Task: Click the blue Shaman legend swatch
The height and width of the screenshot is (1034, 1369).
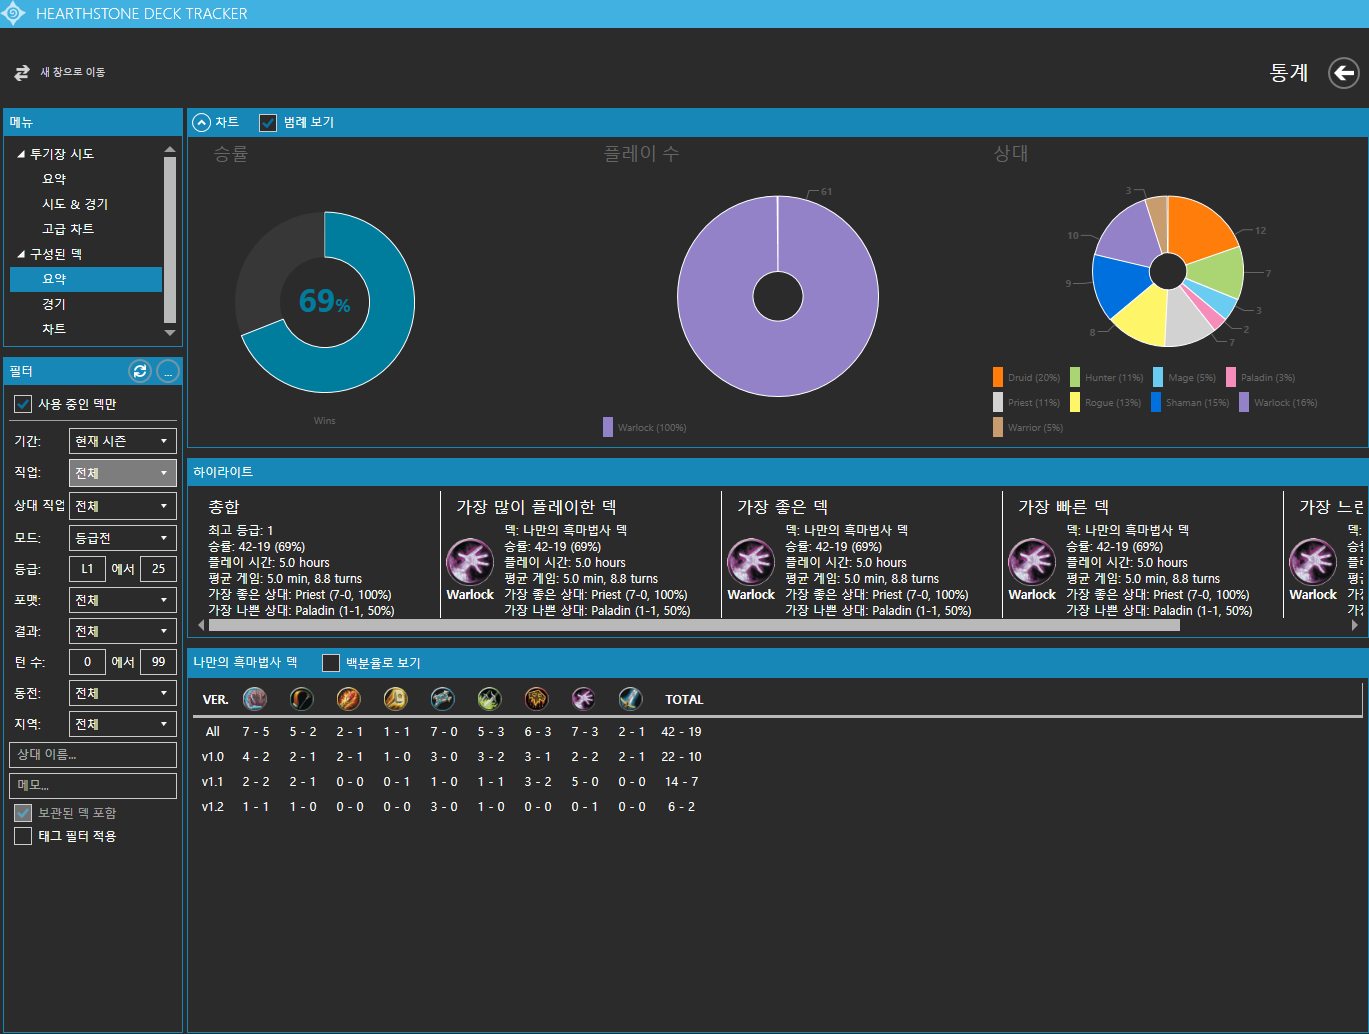Action: (1156, 402)
